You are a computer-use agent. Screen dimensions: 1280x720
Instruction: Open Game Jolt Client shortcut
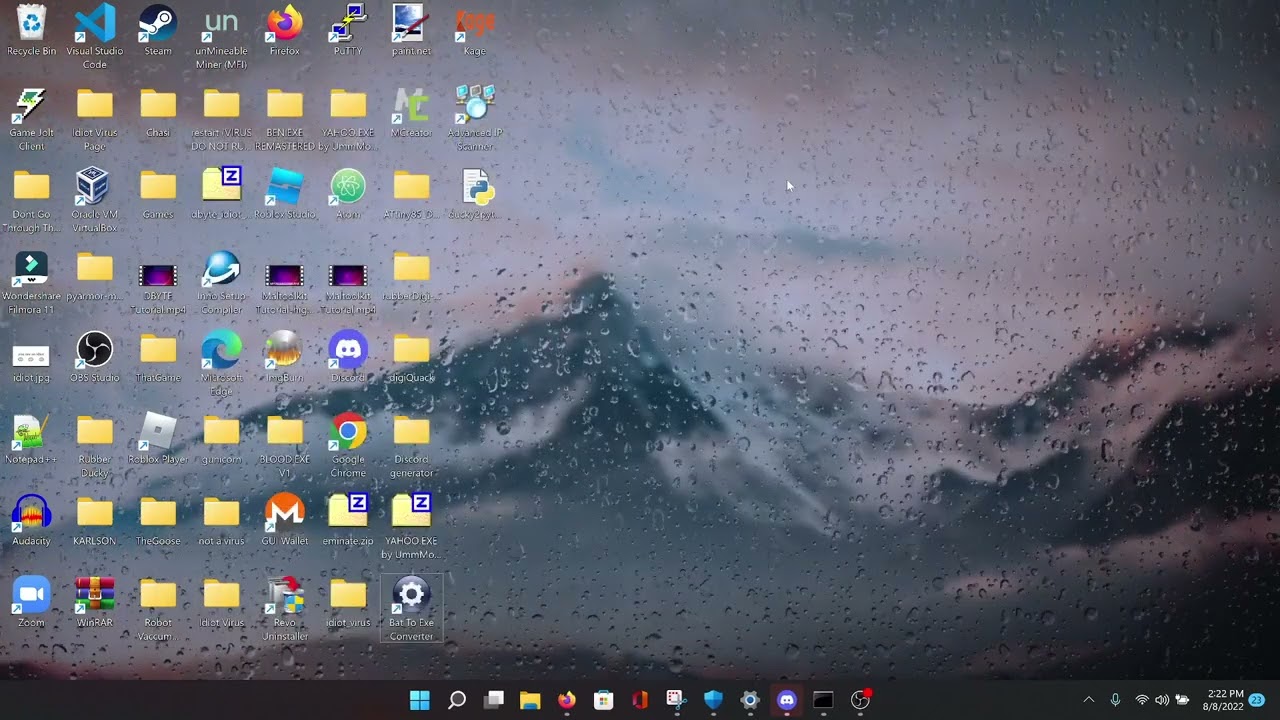pyautogui.click(x=31, y=119)
